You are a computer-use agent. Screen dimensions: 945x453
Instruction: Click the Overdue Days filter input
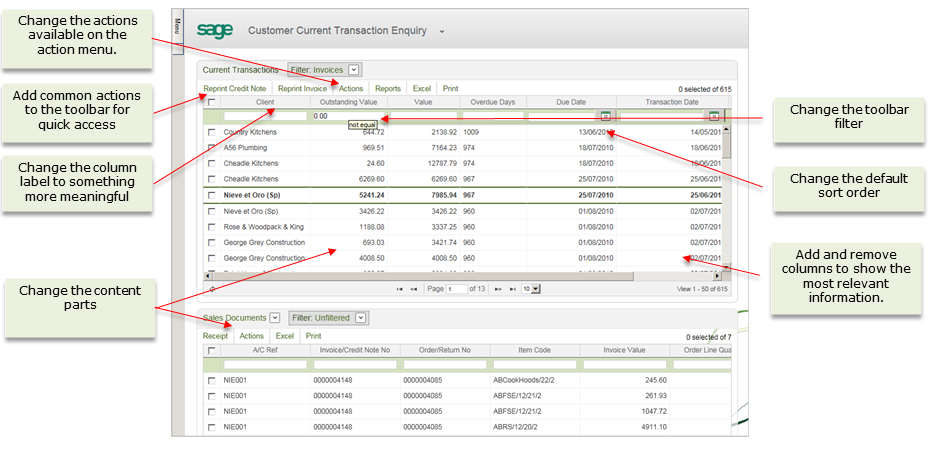pyautogui.click(x=493, y=116)
